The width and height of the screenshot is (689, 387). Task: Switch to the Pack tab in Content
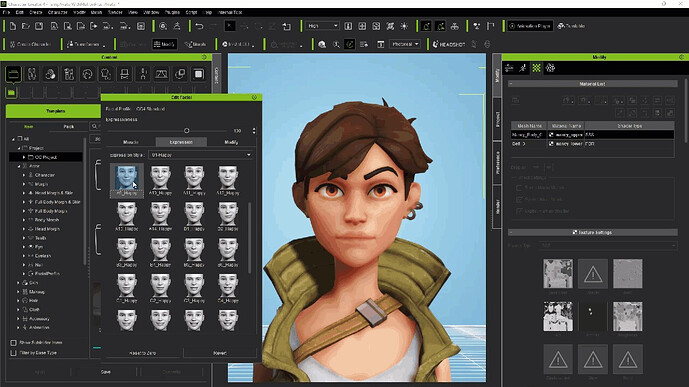click(69, 127)
